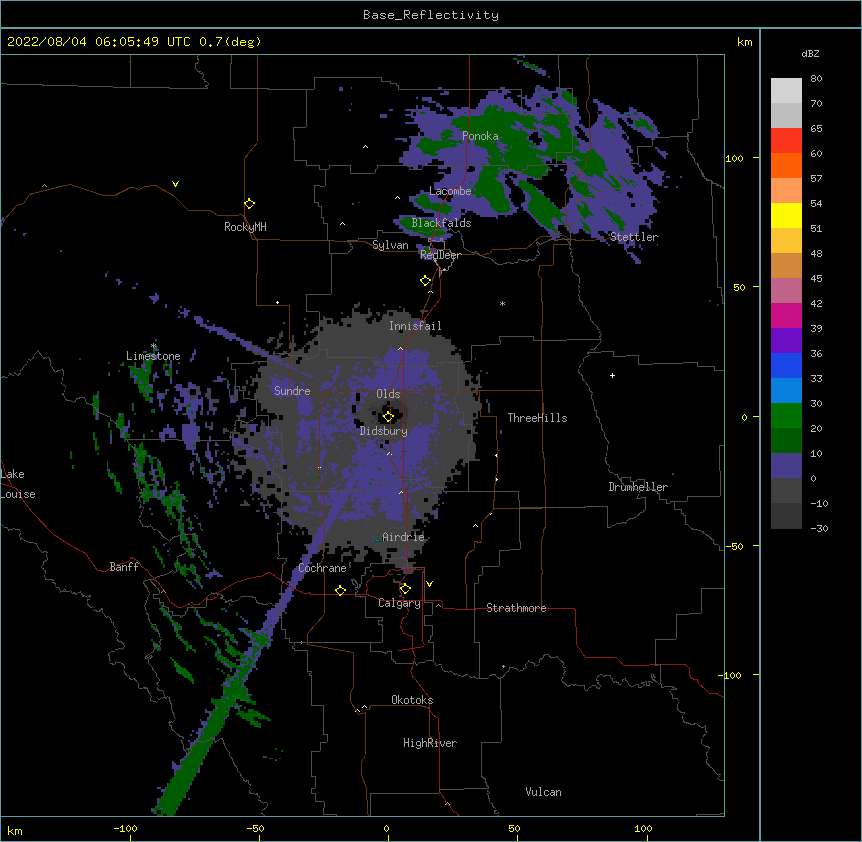Click the Didsbury city label

coord(384,431)
